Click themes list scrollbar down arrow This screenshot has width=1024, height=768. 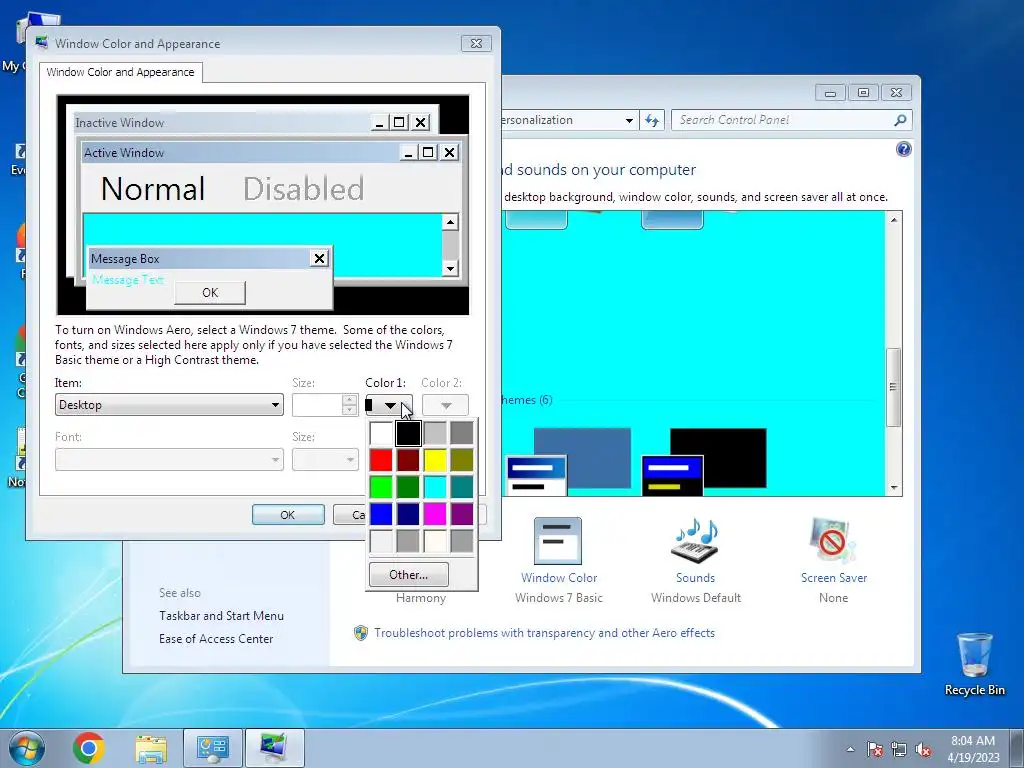tap(894, 488)
